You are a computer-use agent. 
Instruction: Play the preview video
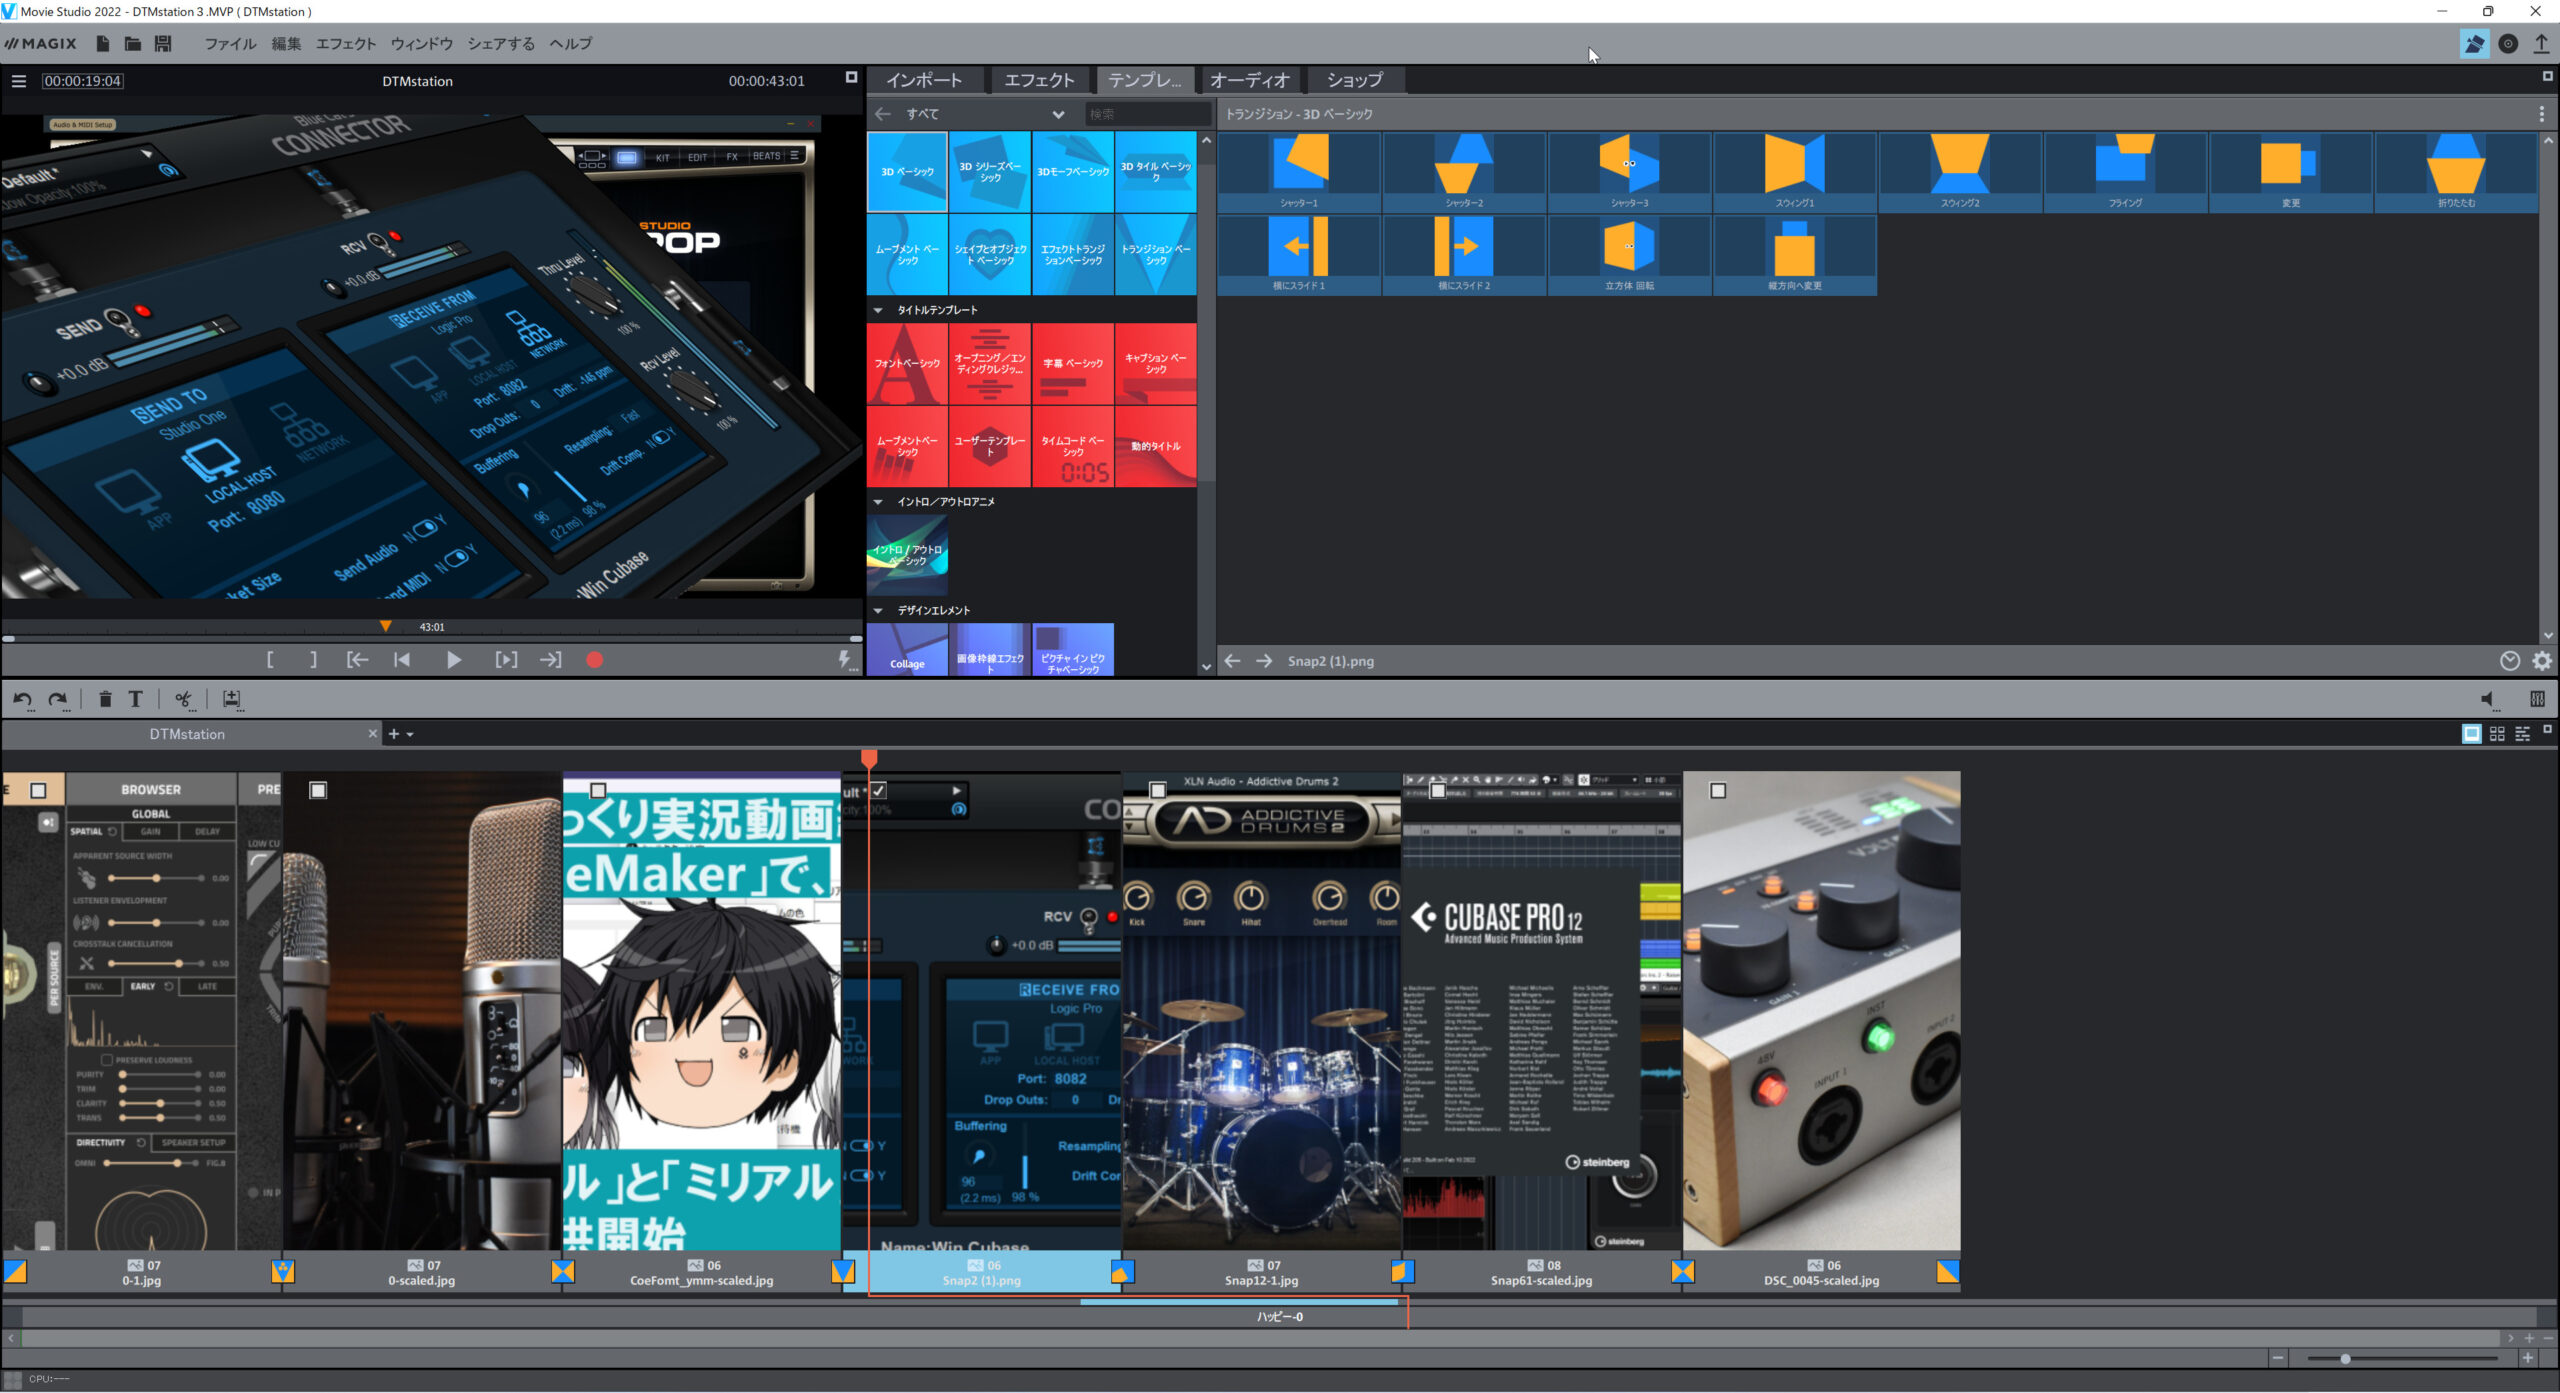point(453,660)
